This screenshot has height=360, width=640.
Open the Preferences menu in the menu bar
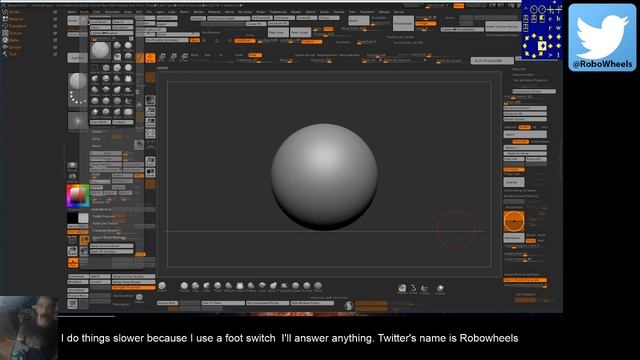coord(278,12)
